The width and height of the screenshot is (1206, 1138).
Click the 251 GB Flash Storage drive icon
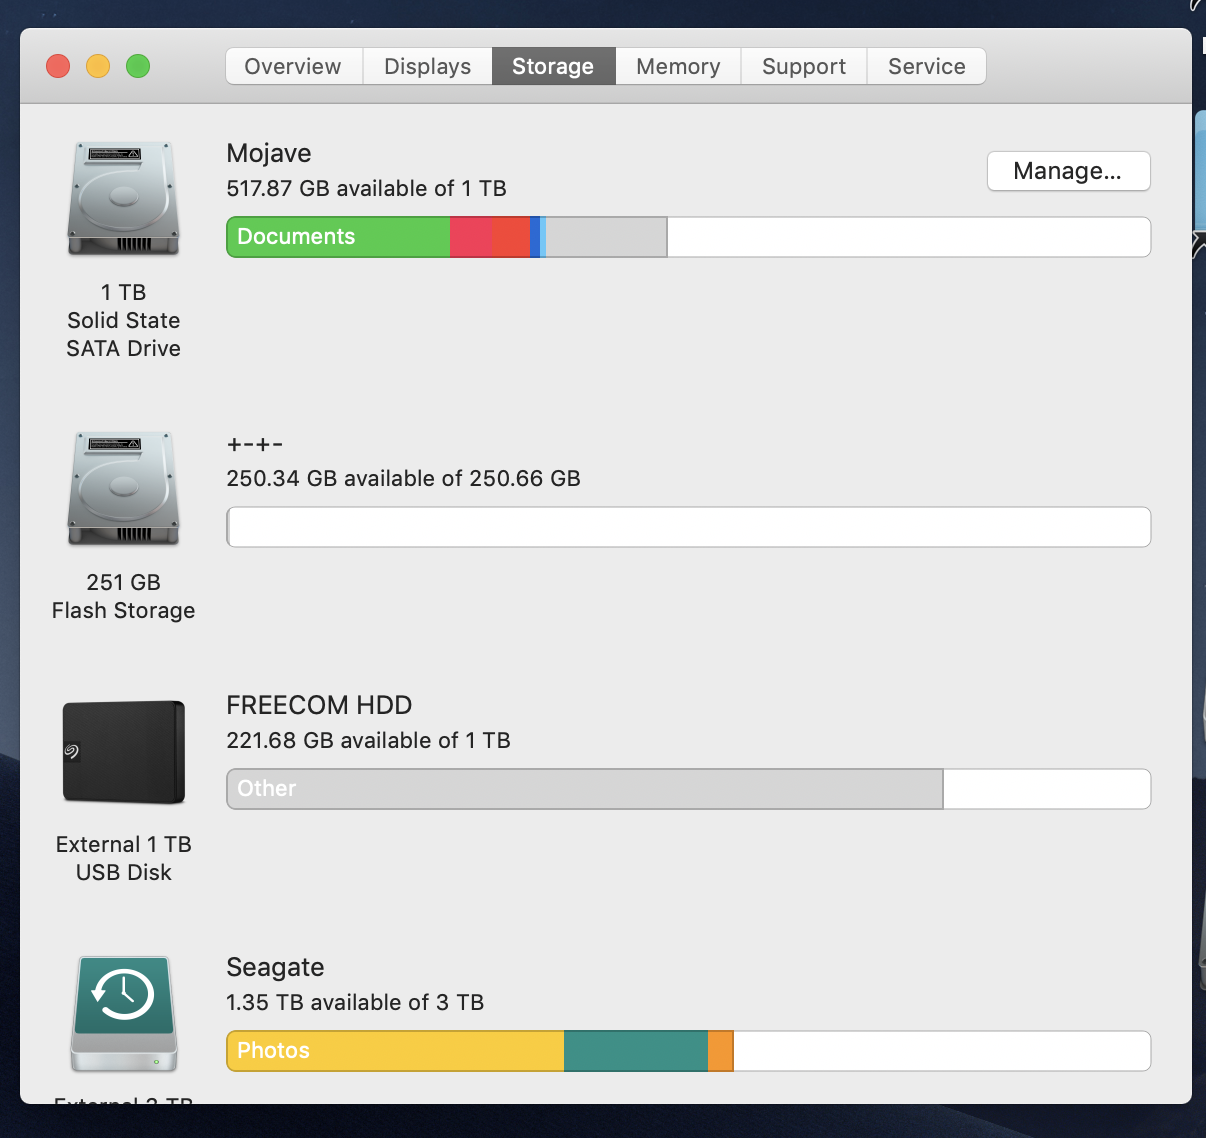tap(124, 488)
